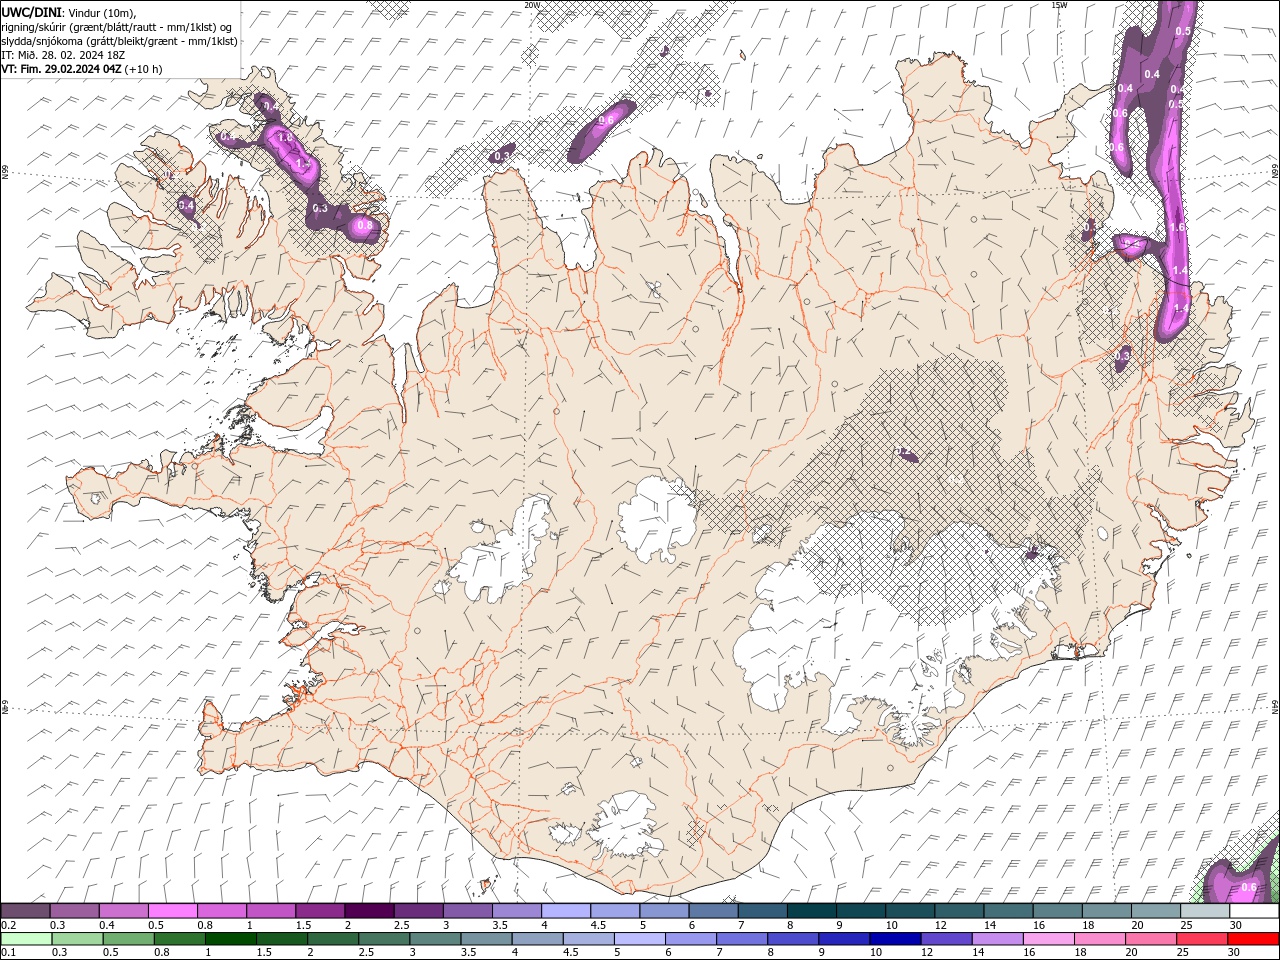Pick the deep blue 10 swatch in the lower legend row
The image size is (1280, 960).
896,939
